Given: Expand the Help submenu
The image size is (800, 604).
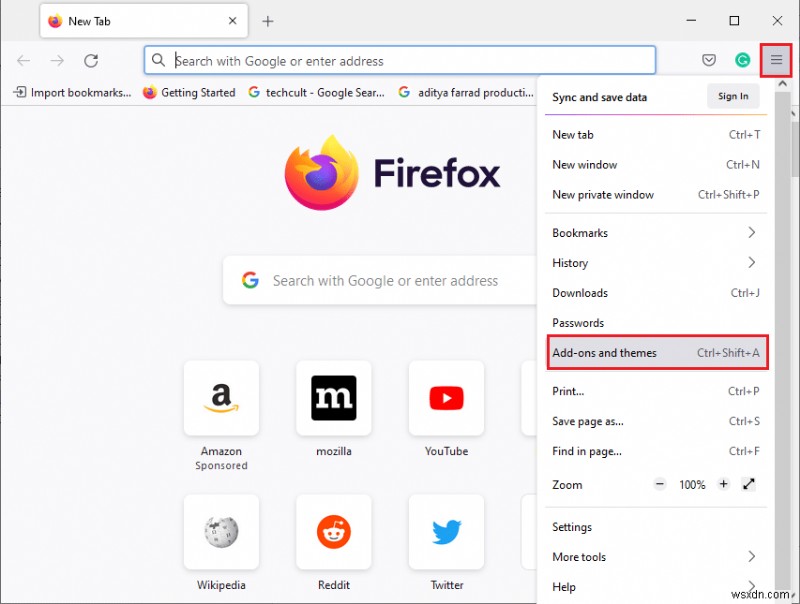Looking at the screenshot, I should click(656, 587).
